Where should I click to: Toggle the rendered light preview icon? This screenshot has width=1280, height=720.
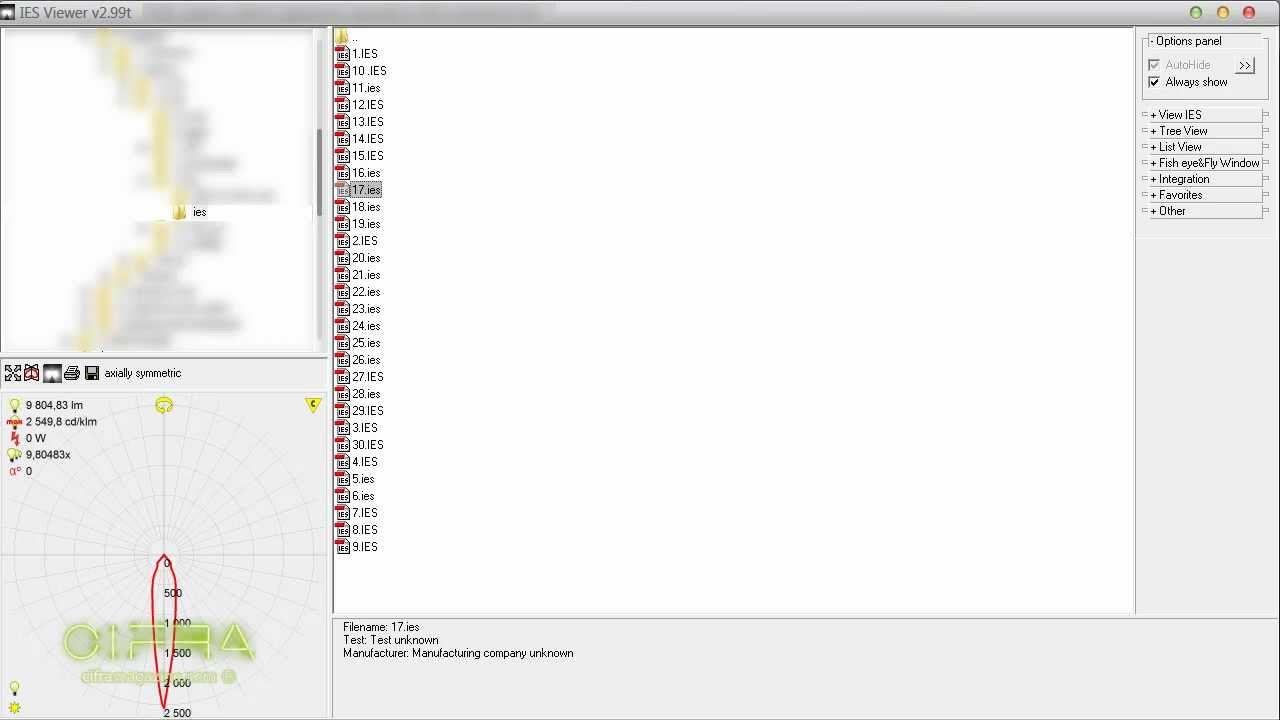coord(52,373)
